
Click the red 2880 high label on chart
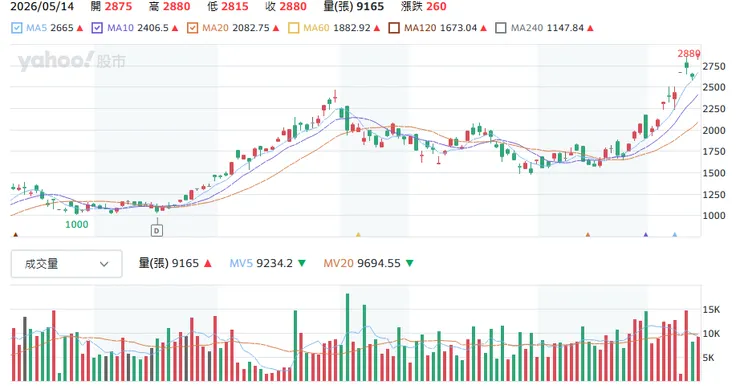[689, 54]
